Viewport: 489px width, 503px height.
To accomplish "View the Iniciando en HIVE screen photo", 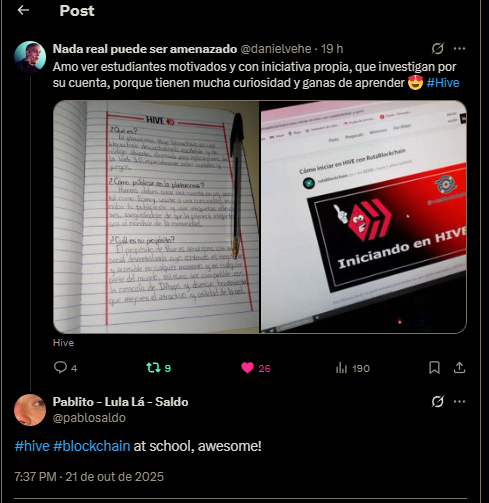I will coord(363,217).
